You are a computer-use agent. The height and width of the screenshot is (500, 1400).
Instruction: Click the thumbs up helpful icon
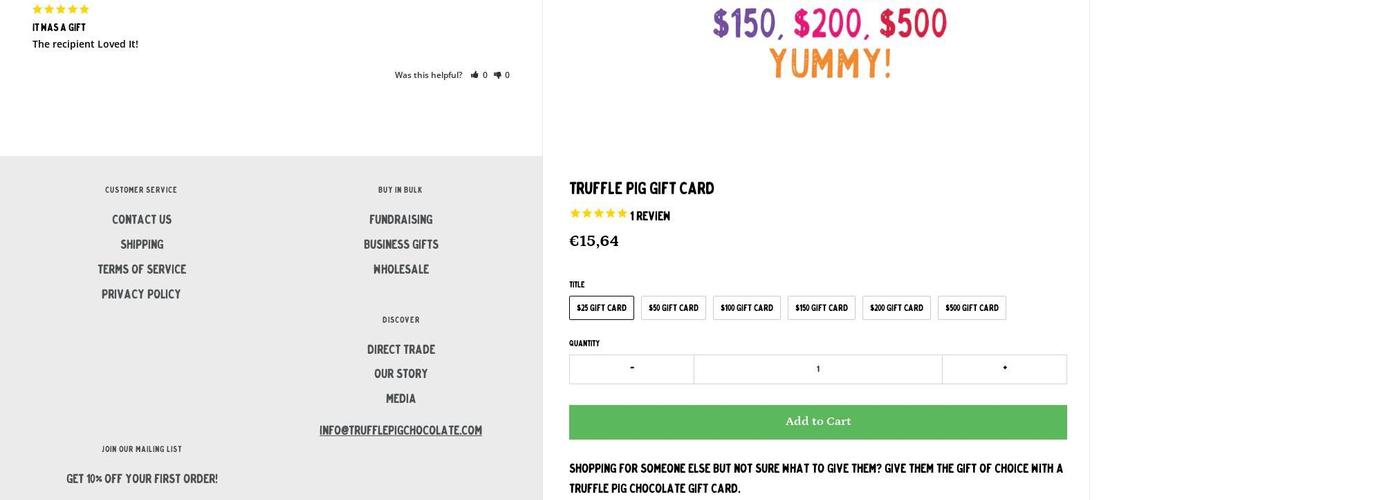[x=475, y=75]
